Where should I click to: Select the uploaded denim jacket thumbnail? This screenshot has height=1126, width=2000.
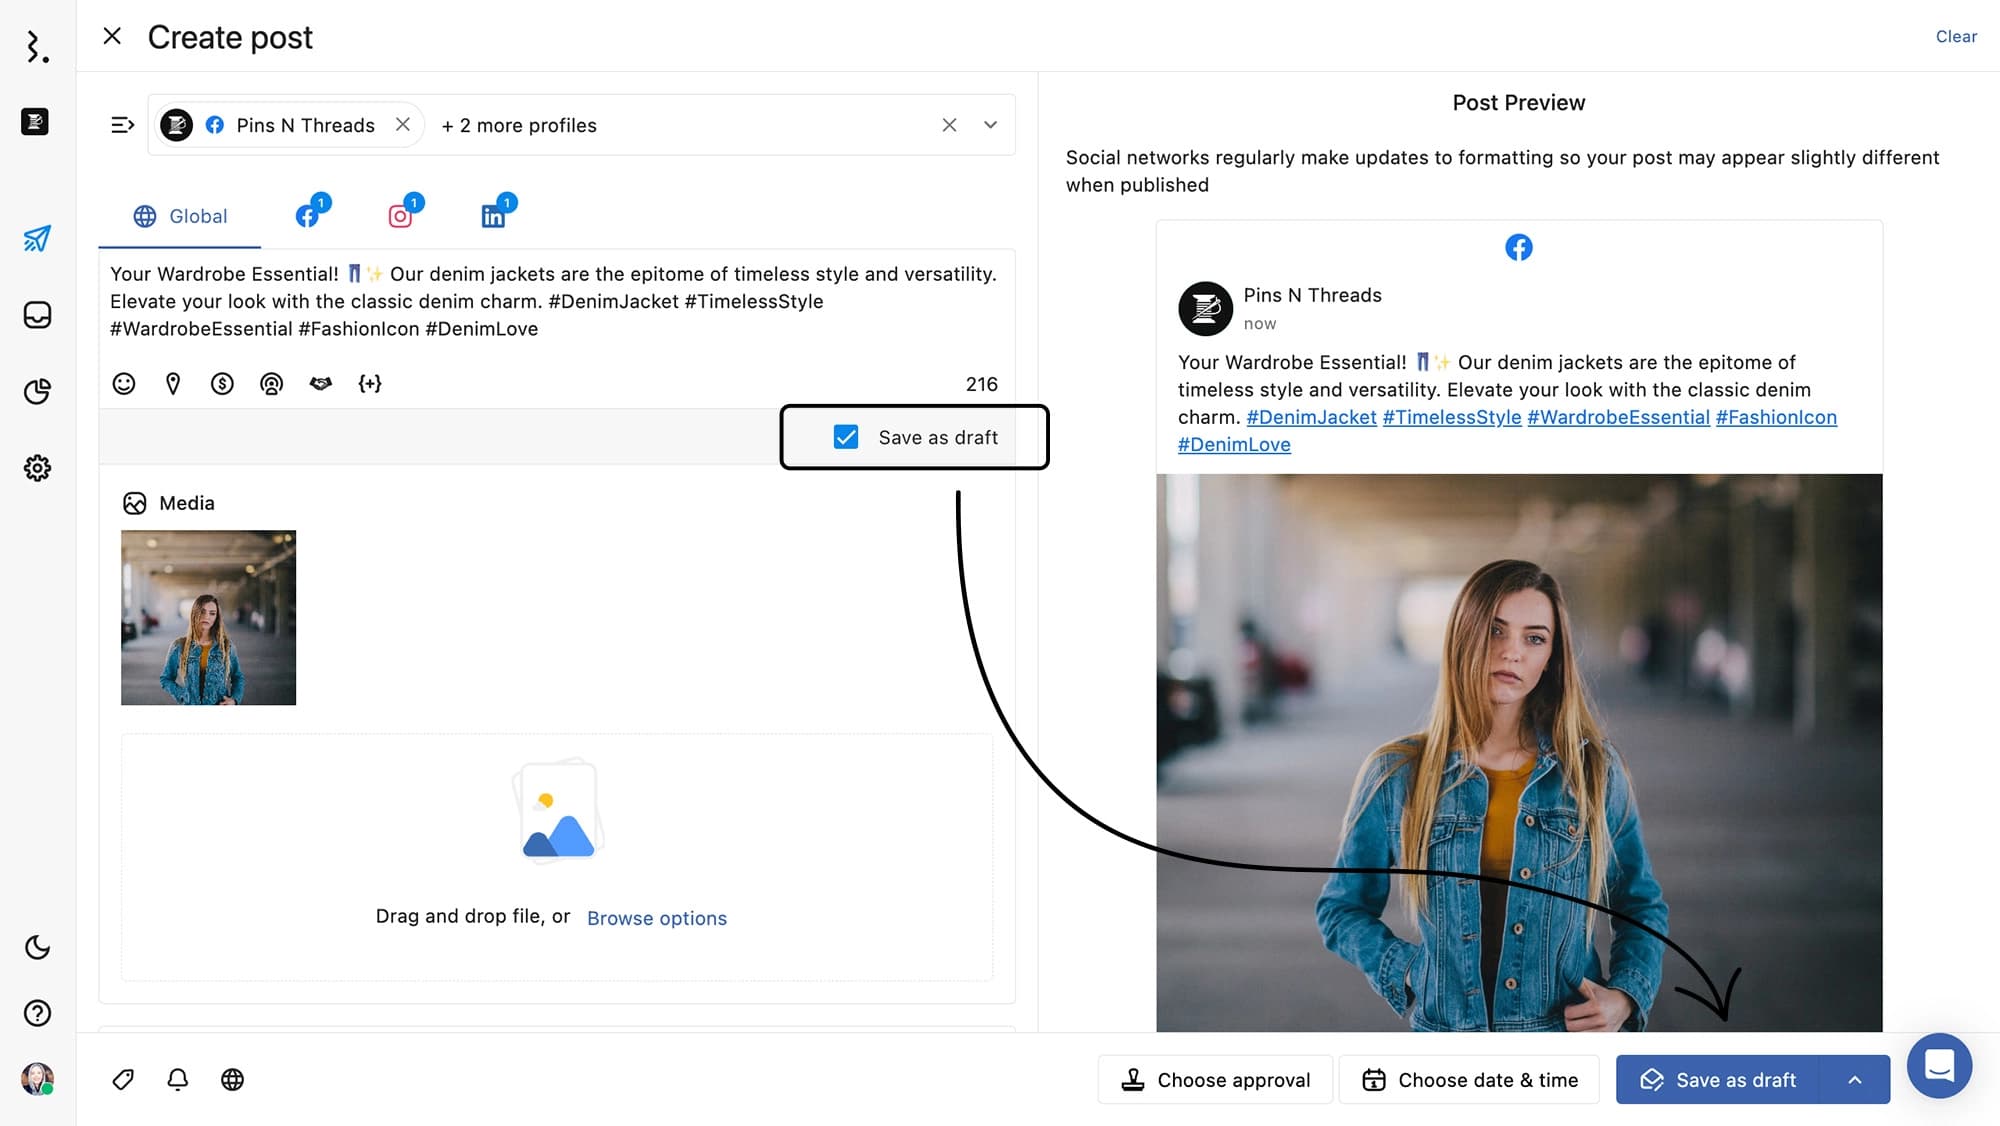tap(209, 617)
